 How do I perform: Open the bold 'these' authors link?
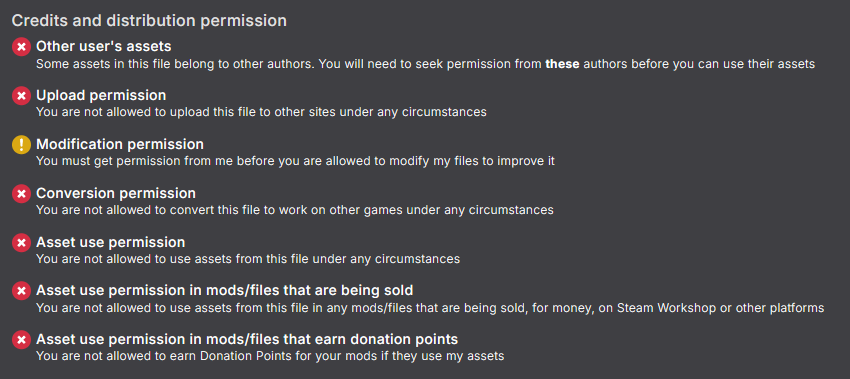tap(562, 64)
